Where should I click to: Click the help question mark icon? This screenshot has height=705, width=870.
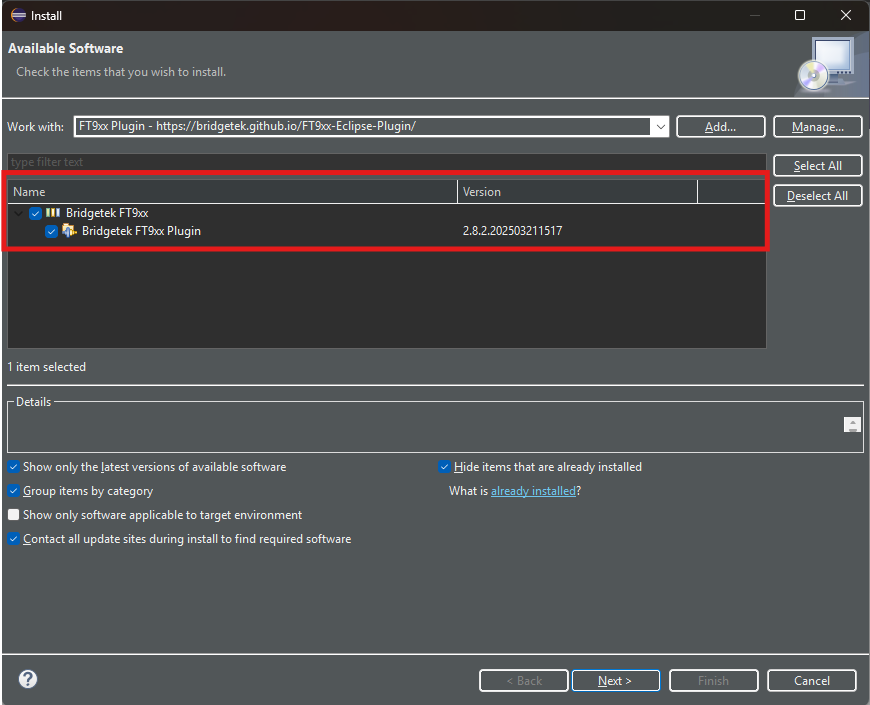pyautogui.click(x=28, y=679)
